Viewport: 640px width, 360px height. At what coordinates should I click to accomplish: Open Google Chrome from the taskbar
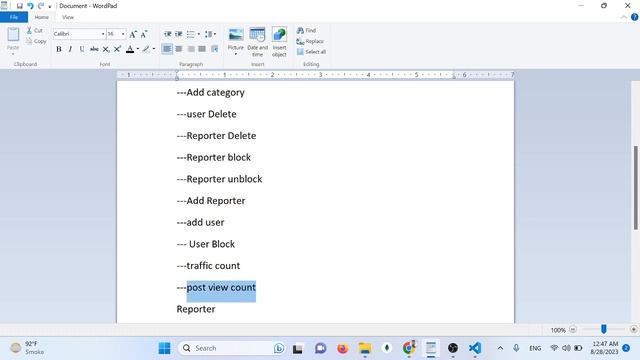point(409,348)
